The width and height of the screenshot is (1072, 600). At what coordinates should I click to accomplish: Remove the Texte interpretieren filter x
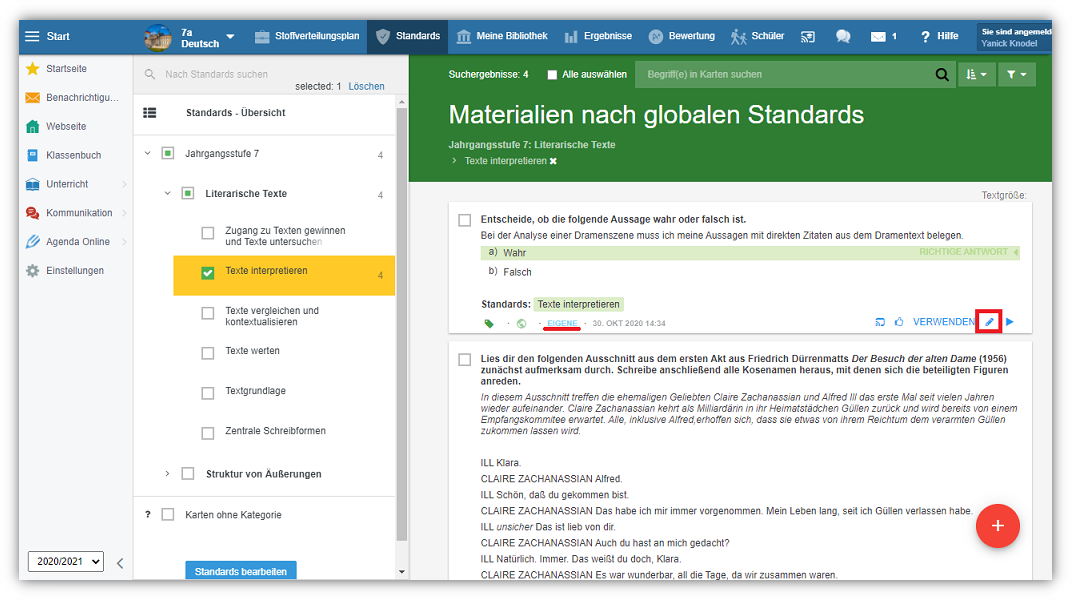[553, 161]
